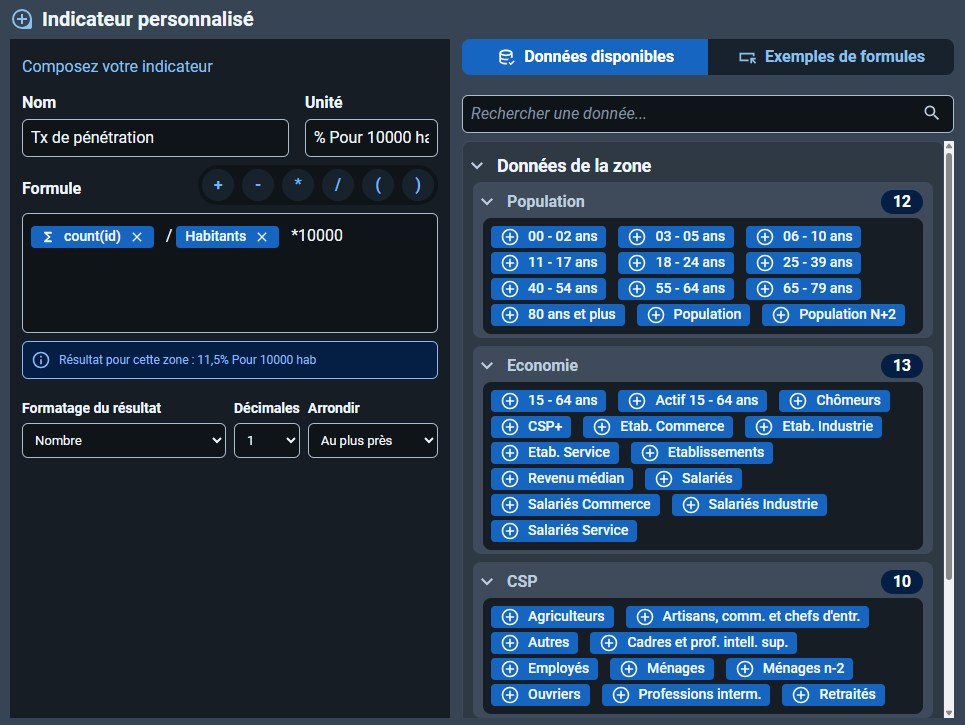Click the search magnifier icon
Viewport: 965px width, 725px height.
tap(931, 113)
